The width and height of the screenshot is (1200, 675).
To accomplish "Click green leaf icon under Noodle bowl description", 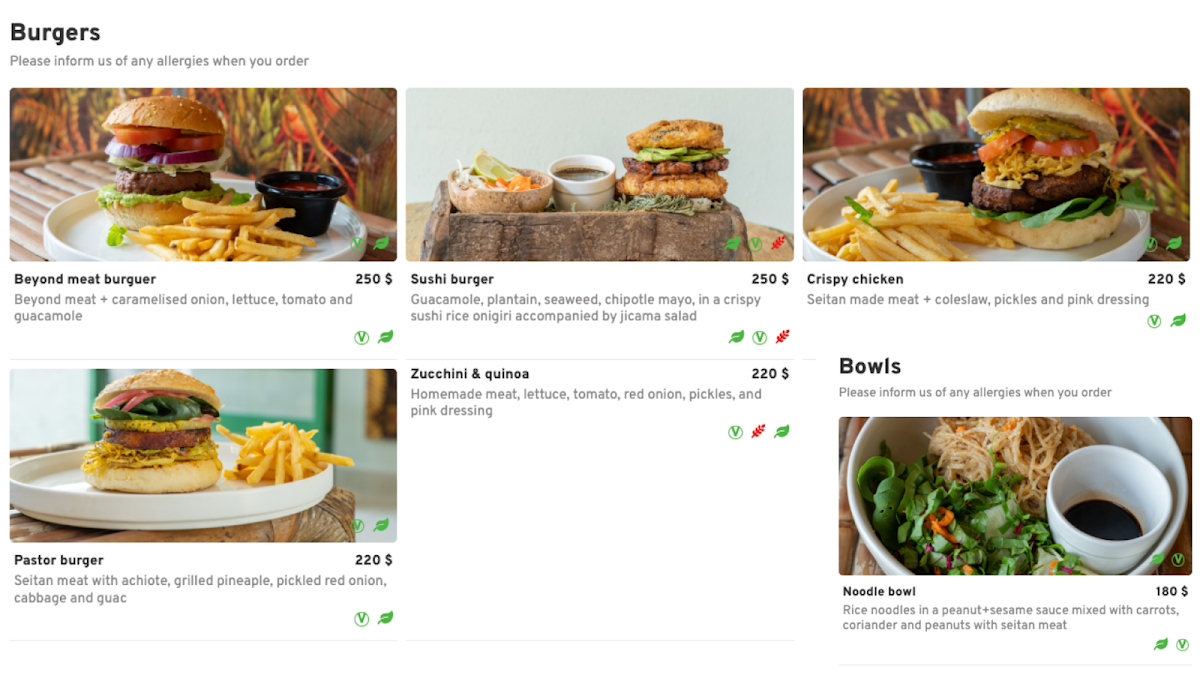I will coord(1161,645).
